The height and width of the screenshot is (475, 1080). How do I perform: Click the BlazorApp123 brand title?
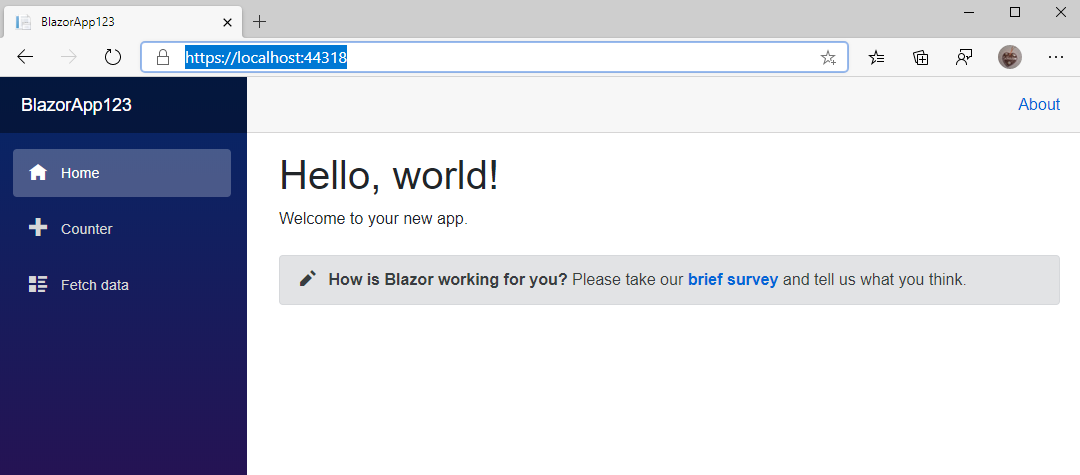pos(76,105)
